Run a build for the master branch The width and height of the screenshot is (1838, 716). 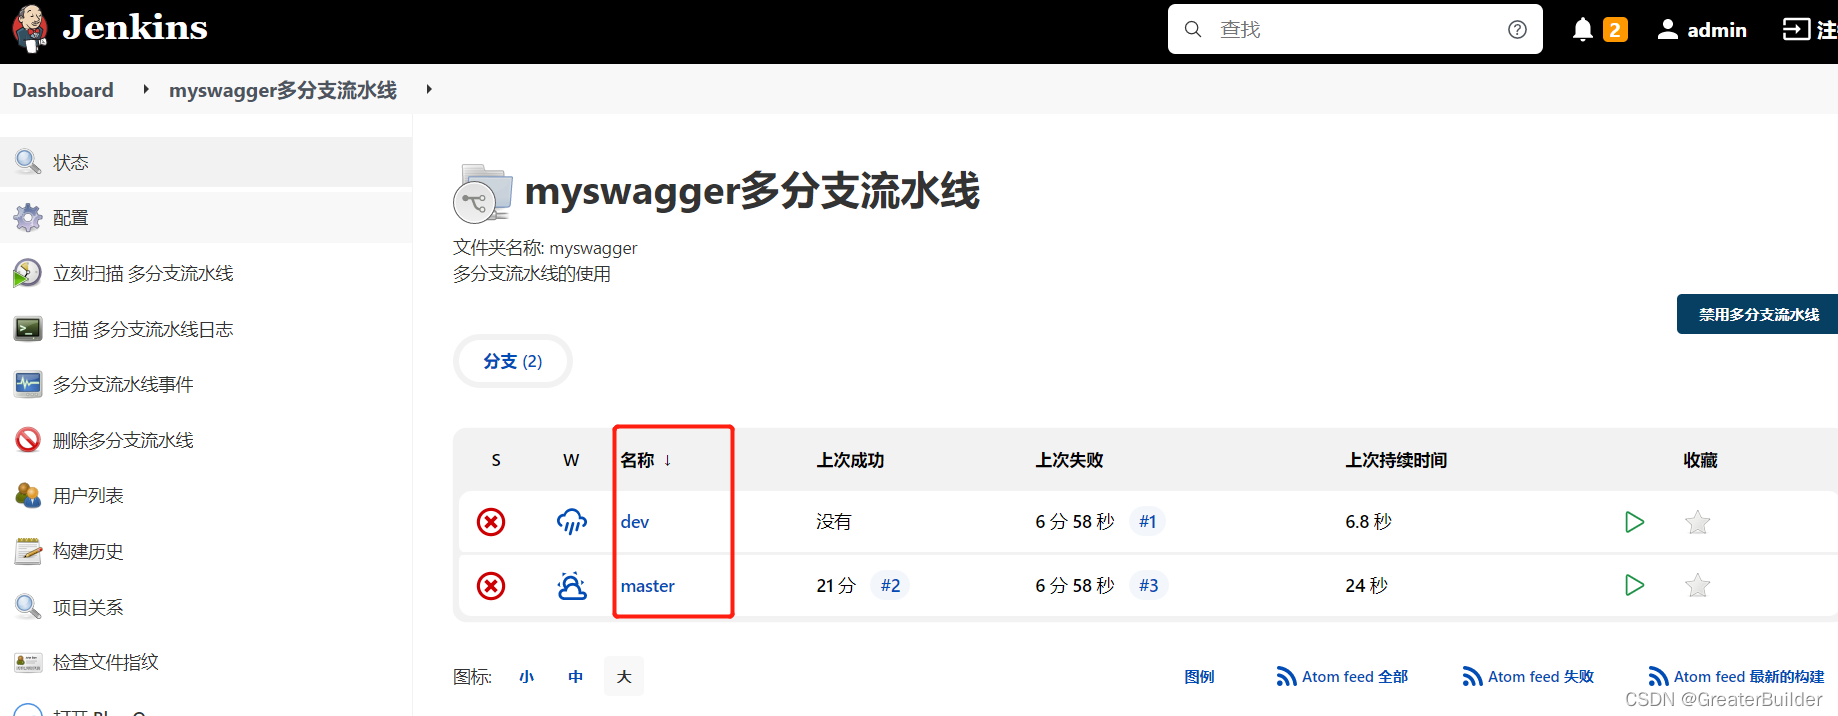1634,585
